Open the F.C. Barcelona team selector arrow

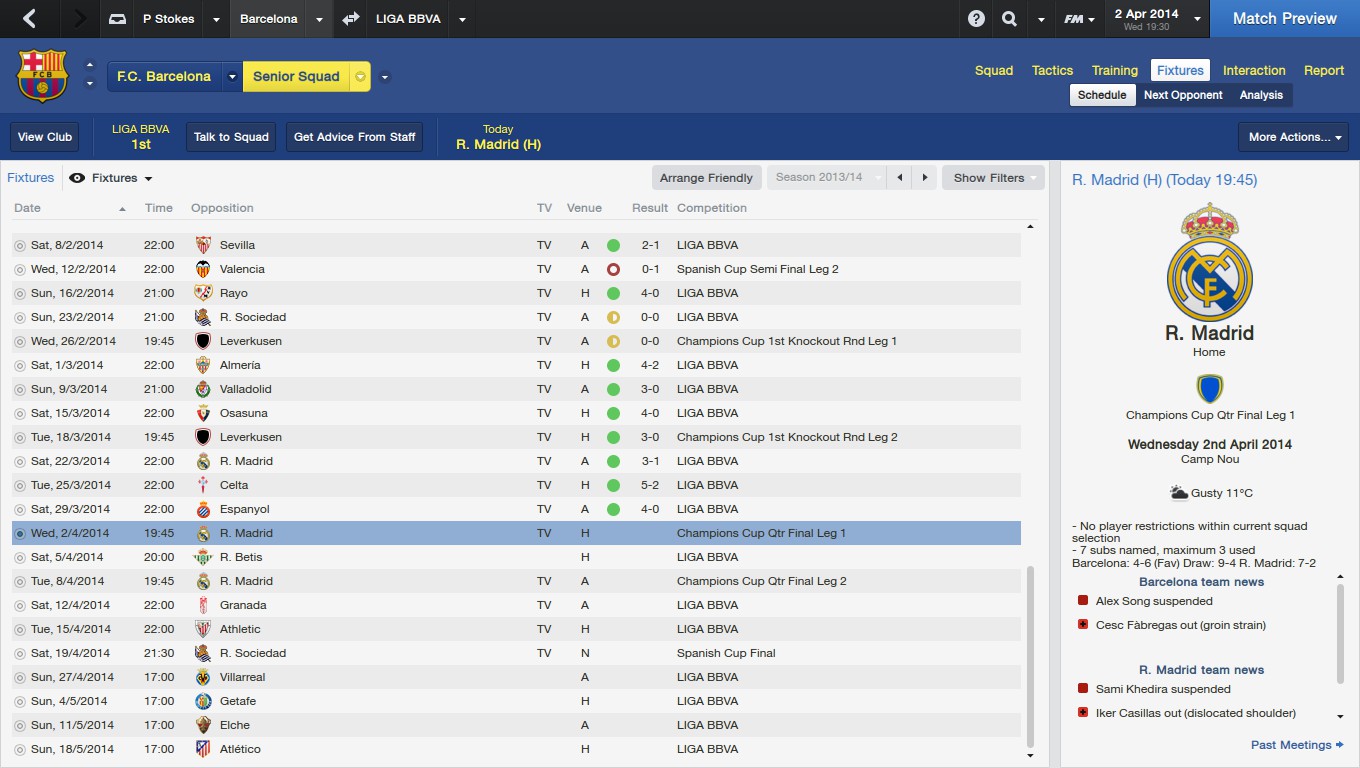[x=231, y=77]
